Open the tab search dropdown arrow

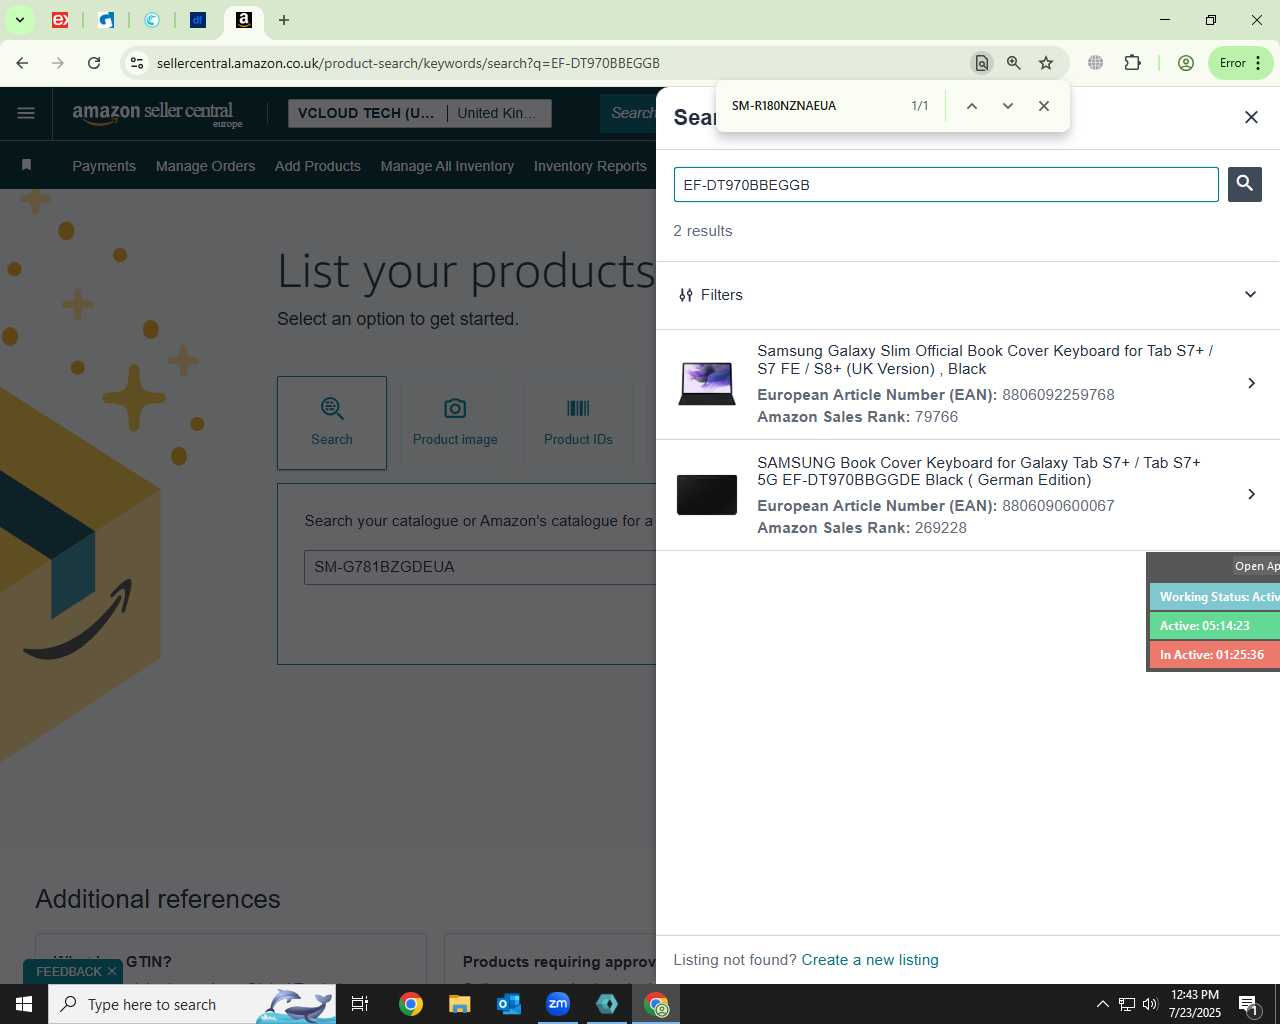(19, 20)
